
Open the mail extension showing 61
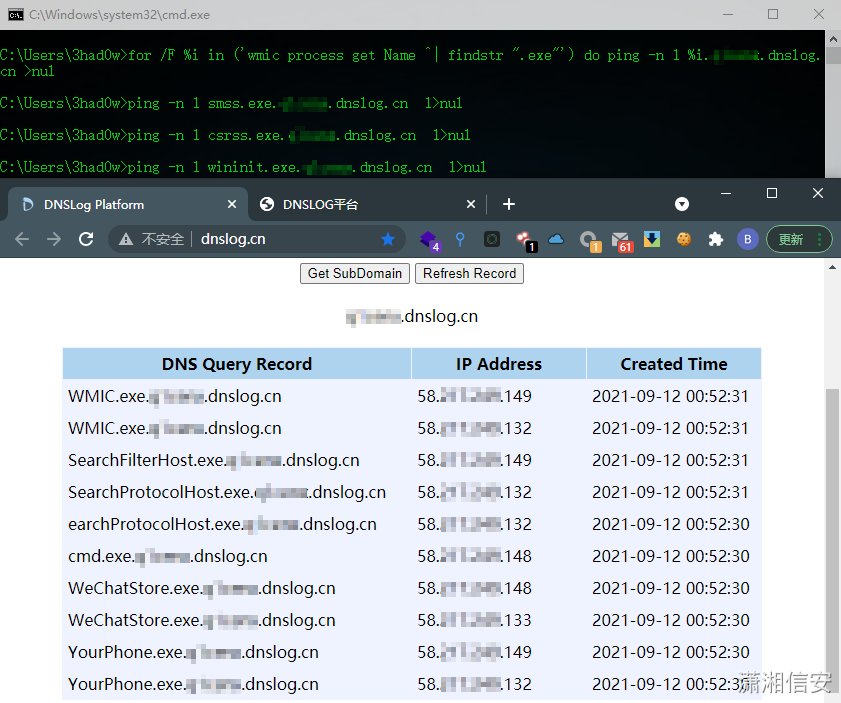pos(622,241)
